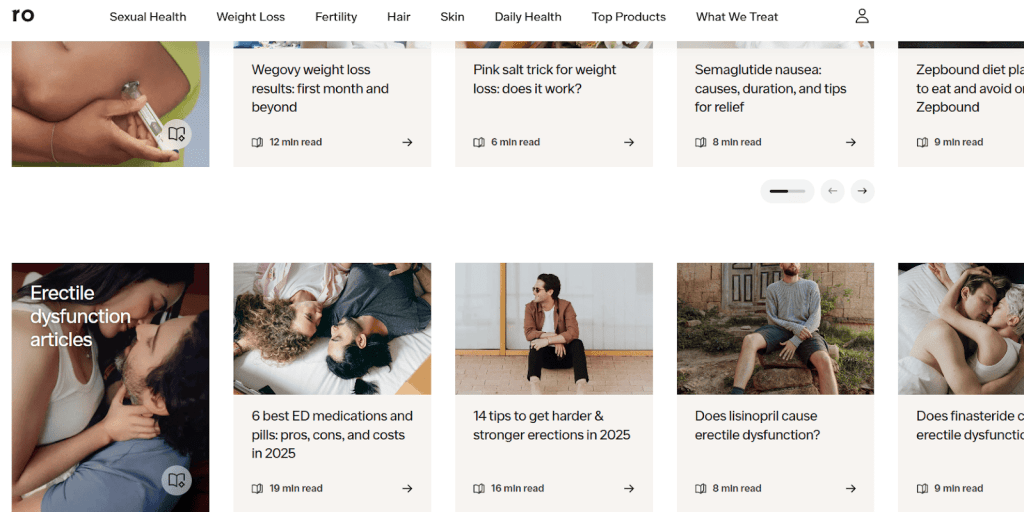This screenshot has height=512, width=1024.
Task: Click carousel next arrow button
Action: coord(862,191)
